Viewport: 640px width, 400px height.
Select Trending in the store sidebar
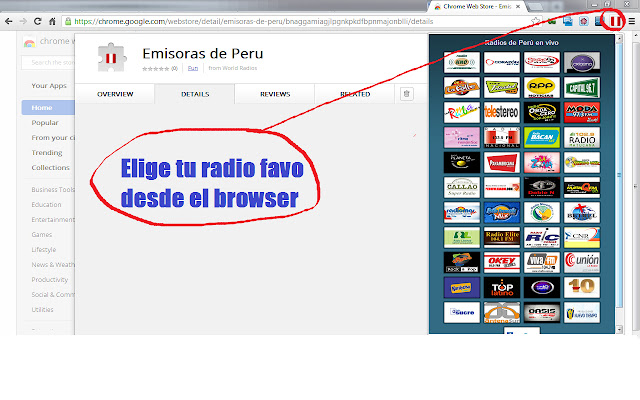coord(47,153)
